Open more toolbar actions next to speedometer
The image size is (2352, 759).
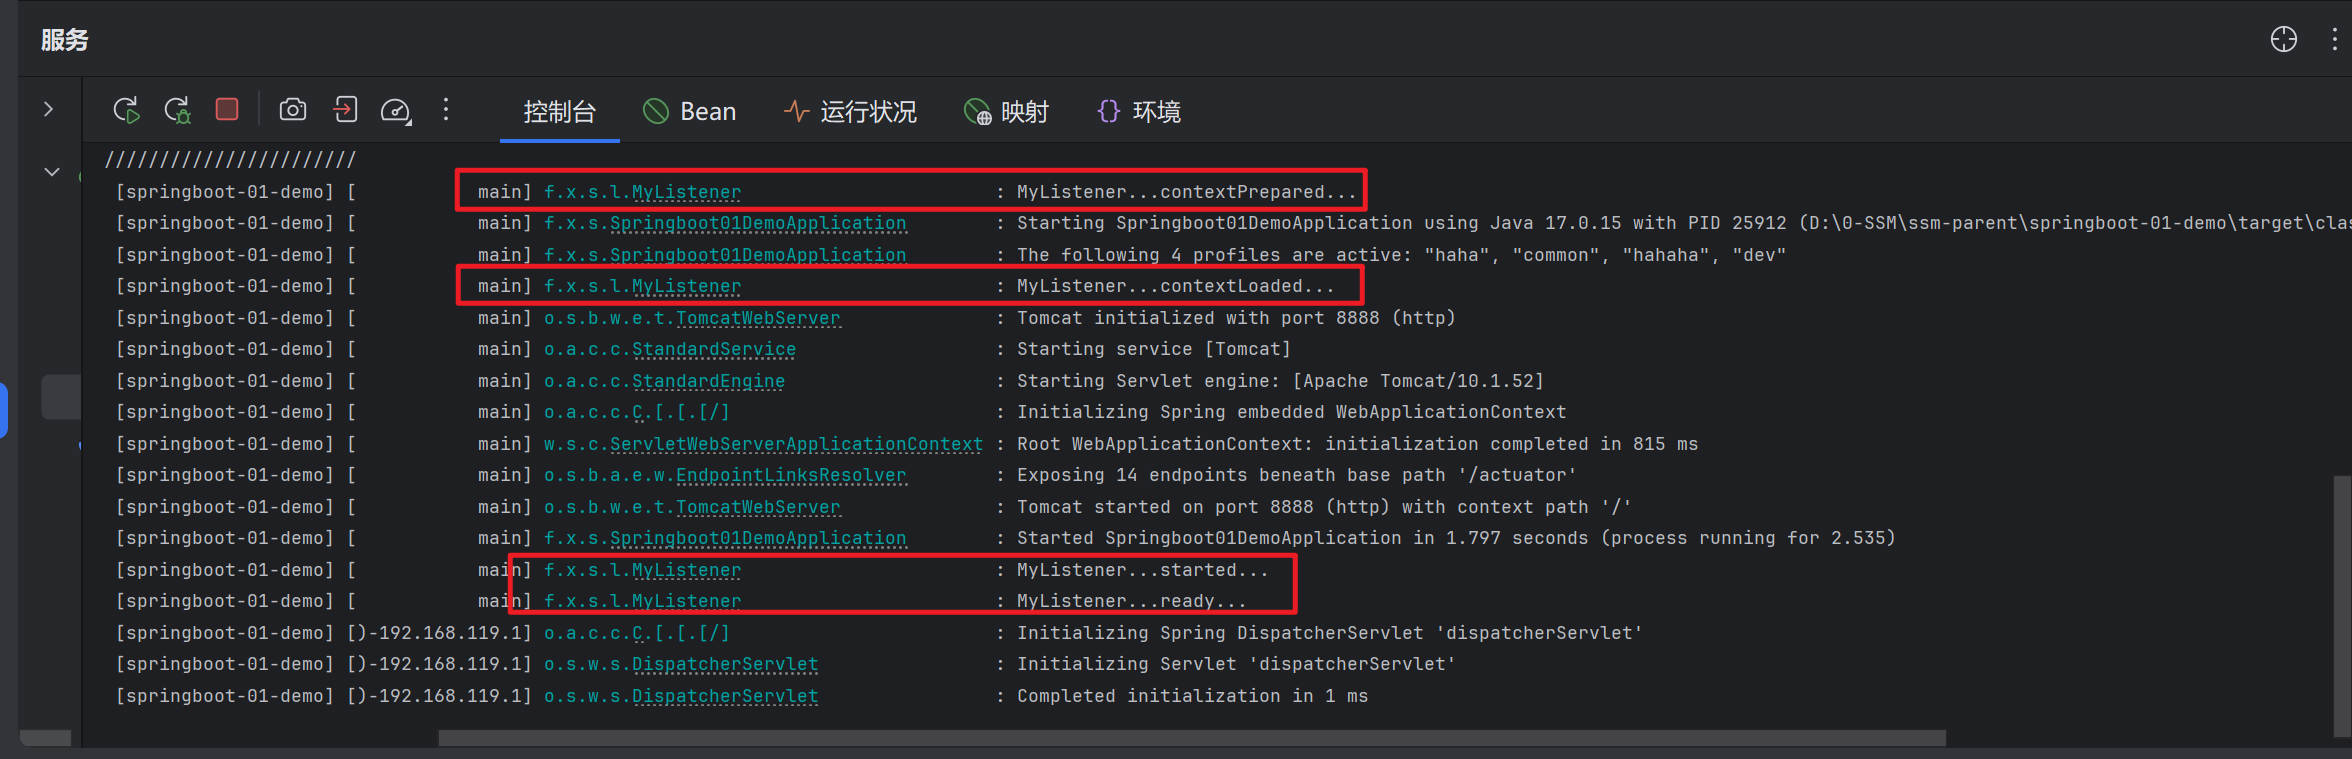point(446,110)
